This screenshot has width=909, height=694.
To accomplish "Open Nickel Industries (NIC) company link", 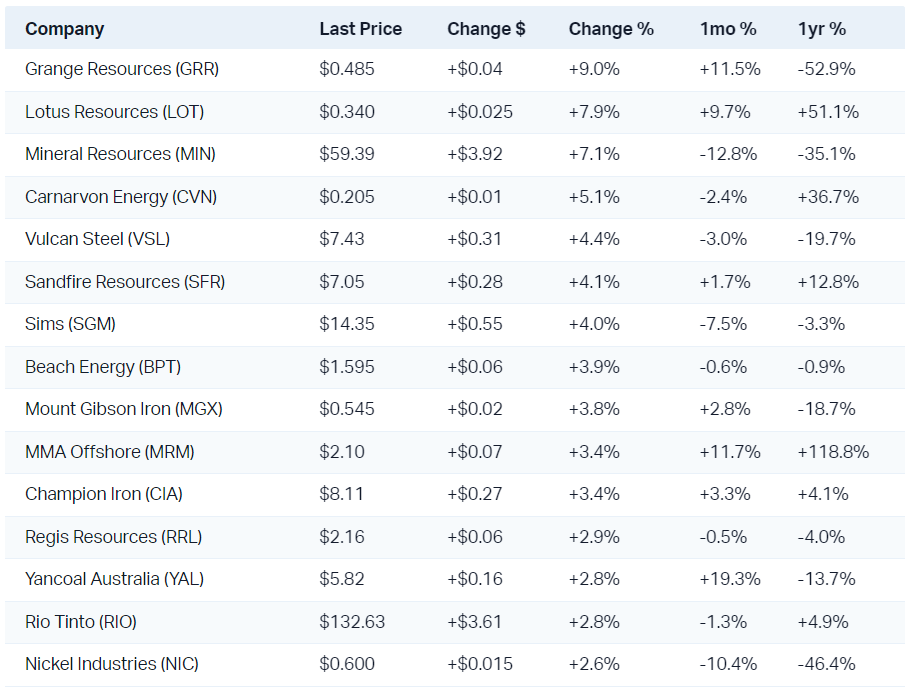I will point(119,664).
